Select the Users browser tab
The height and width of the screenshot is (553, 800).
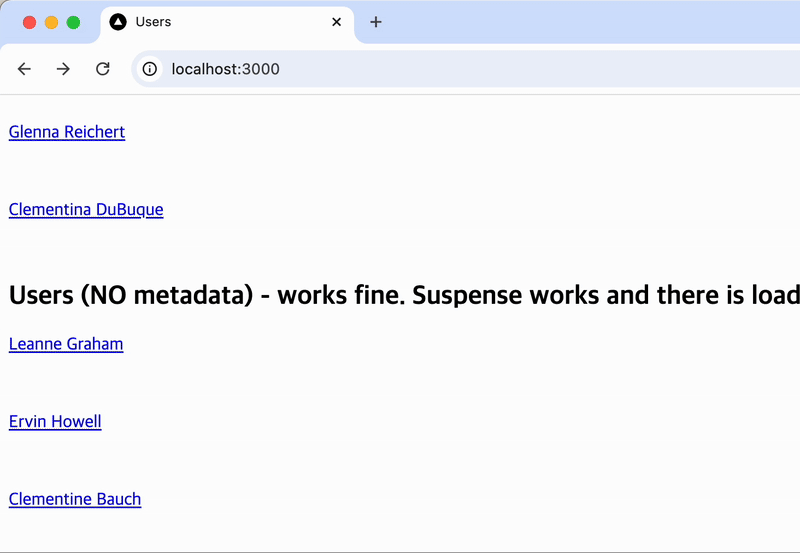tap(227, 22)
